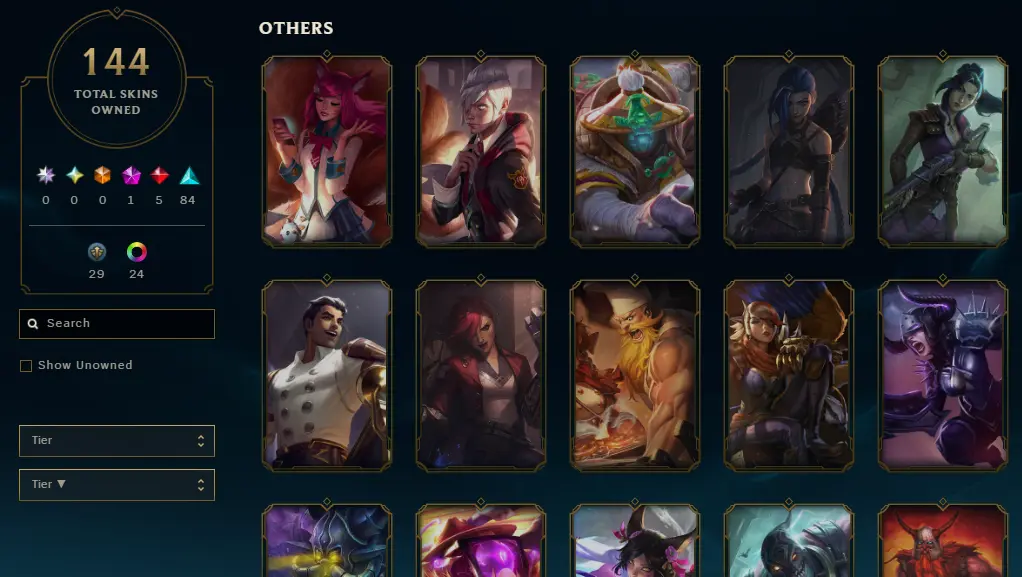This screenshot has height=577, width=1022.
Task: Click the 144 Total Skins Owned badge
Action: point(117,79)
